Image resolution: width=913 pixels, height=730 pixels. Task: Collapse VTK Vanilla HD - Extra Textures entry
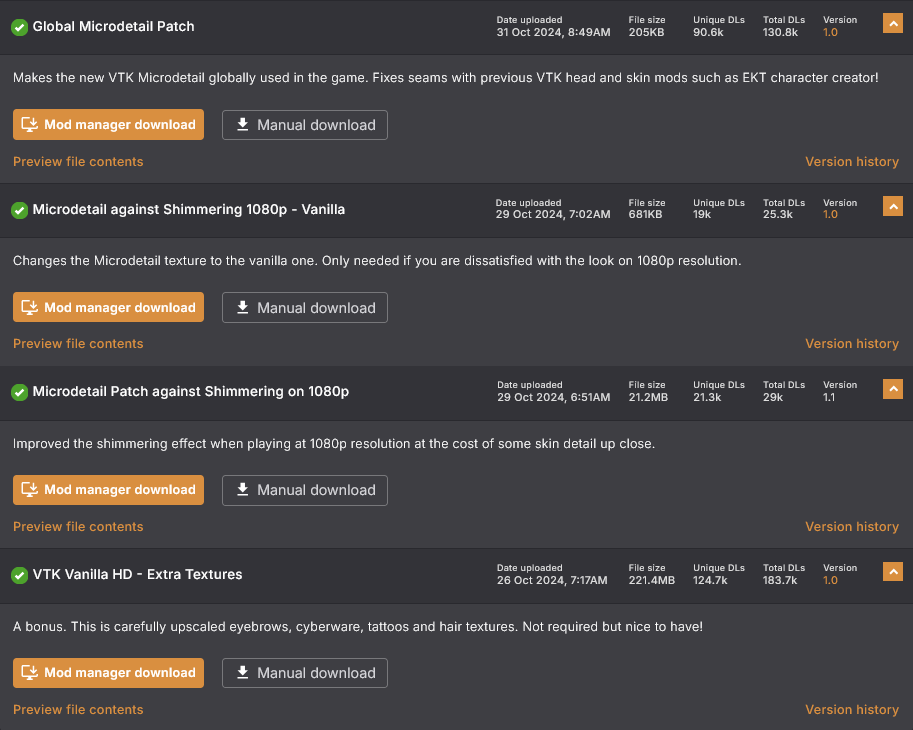click(893, 572)
